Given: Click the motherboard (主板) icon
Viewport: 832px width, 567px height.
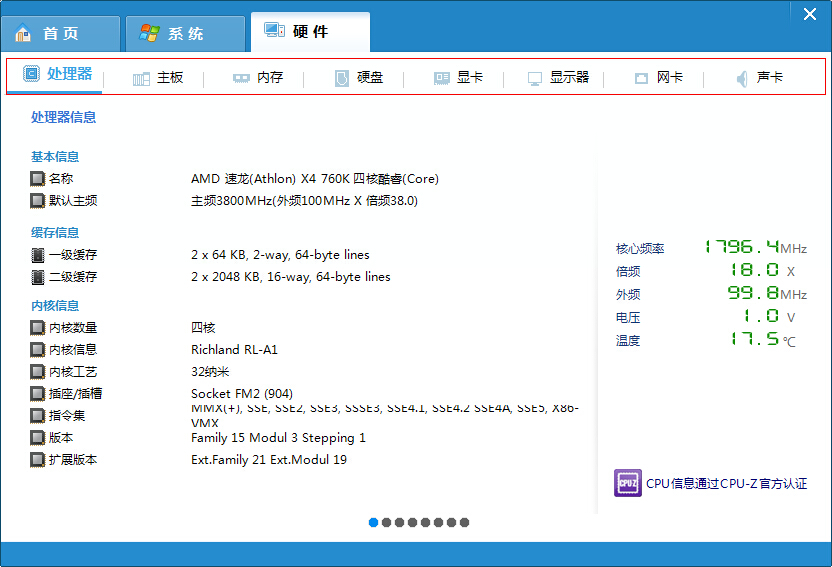Looking at the screenshot, I should [x=141, y=78].
